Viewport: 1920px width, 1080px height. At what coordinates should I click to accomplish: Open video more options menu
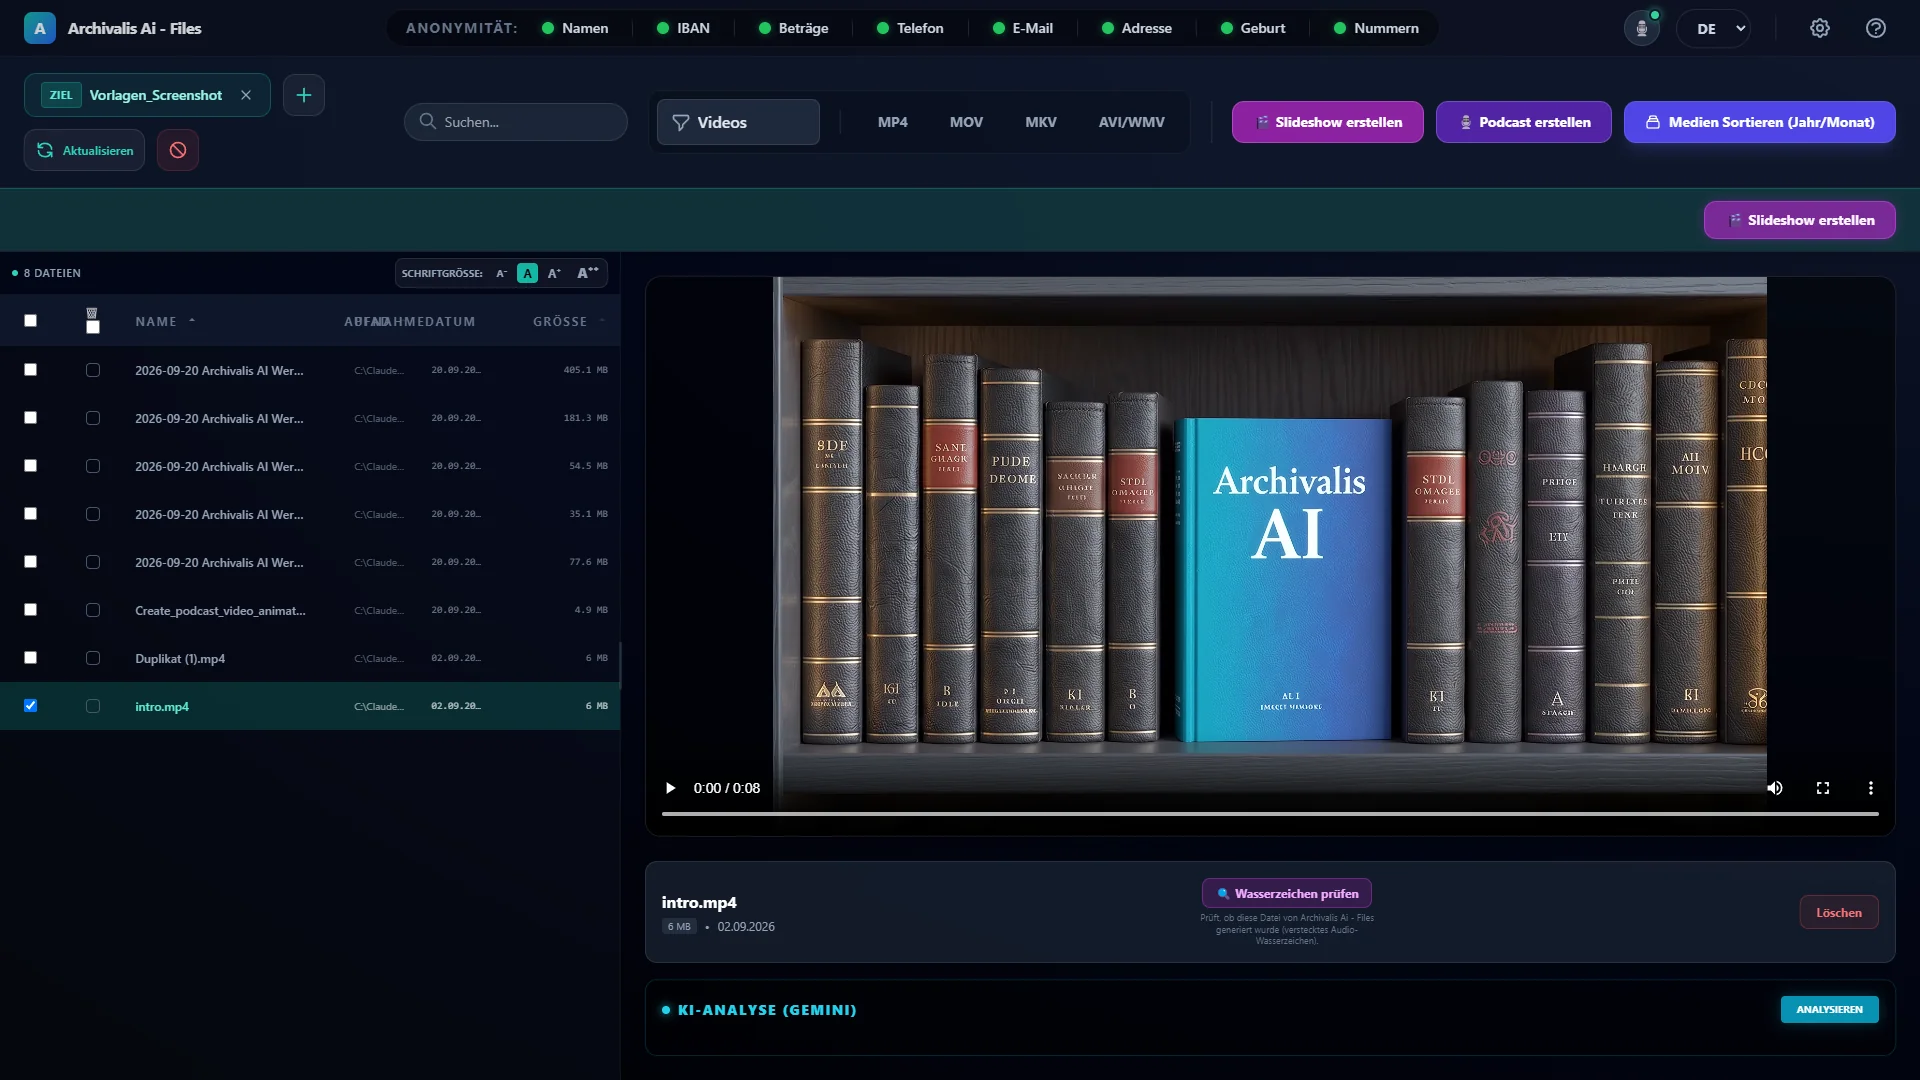pyautogui.click(x=1871, y=788)
